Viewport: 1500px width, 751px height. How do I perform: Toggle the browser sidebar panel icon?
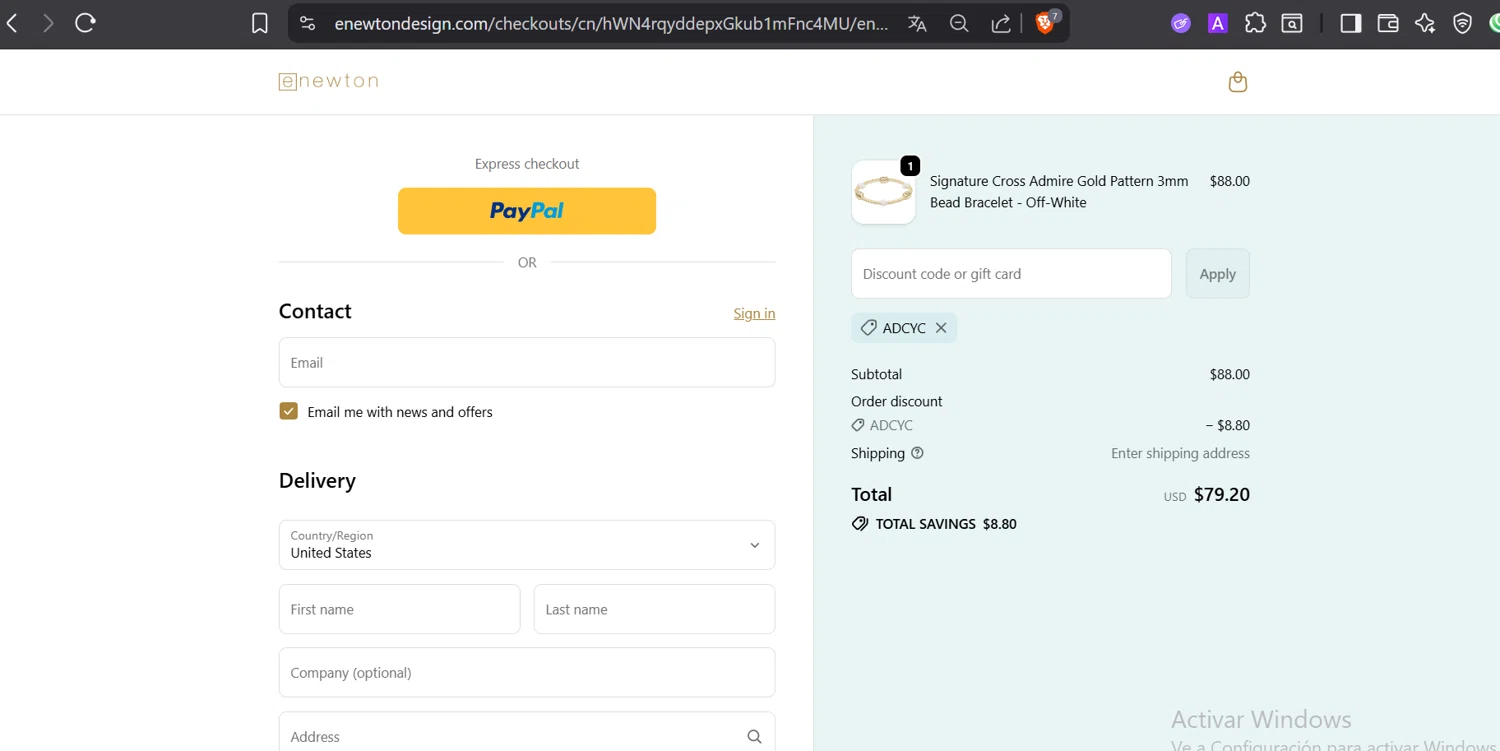(x=1351, y=23)
